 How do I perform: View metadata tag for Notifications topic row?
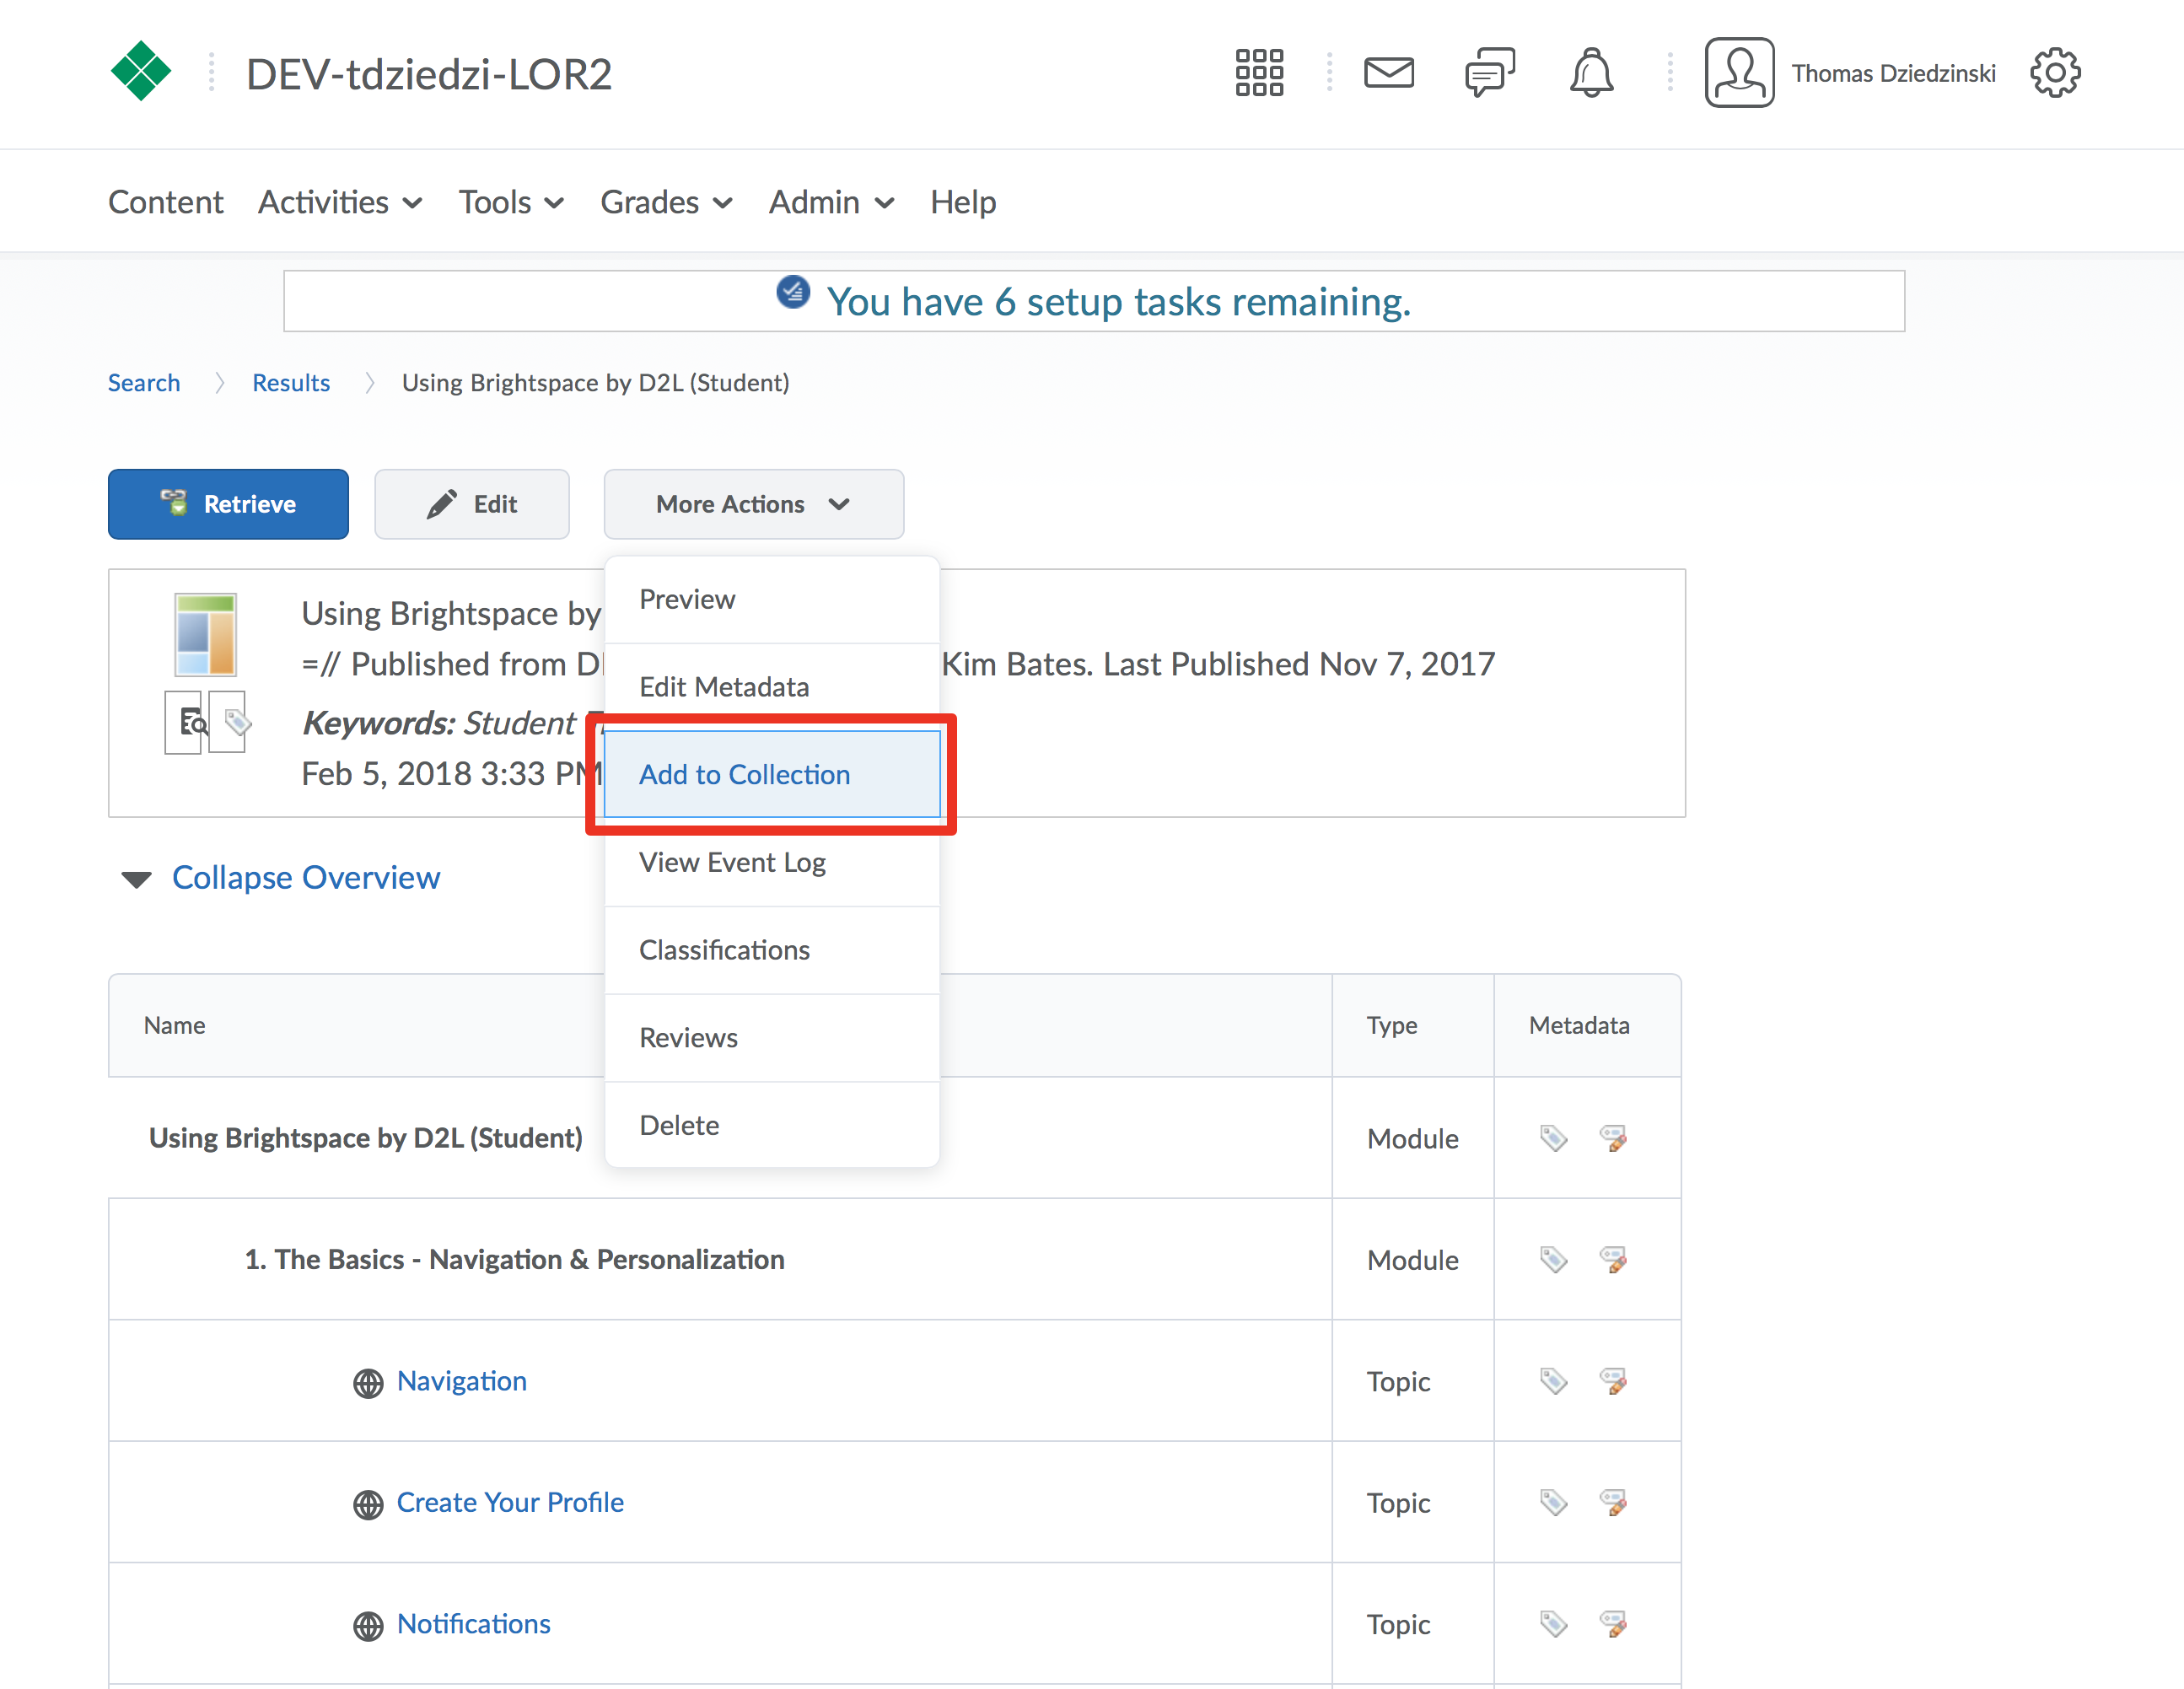[1553, 1624]
